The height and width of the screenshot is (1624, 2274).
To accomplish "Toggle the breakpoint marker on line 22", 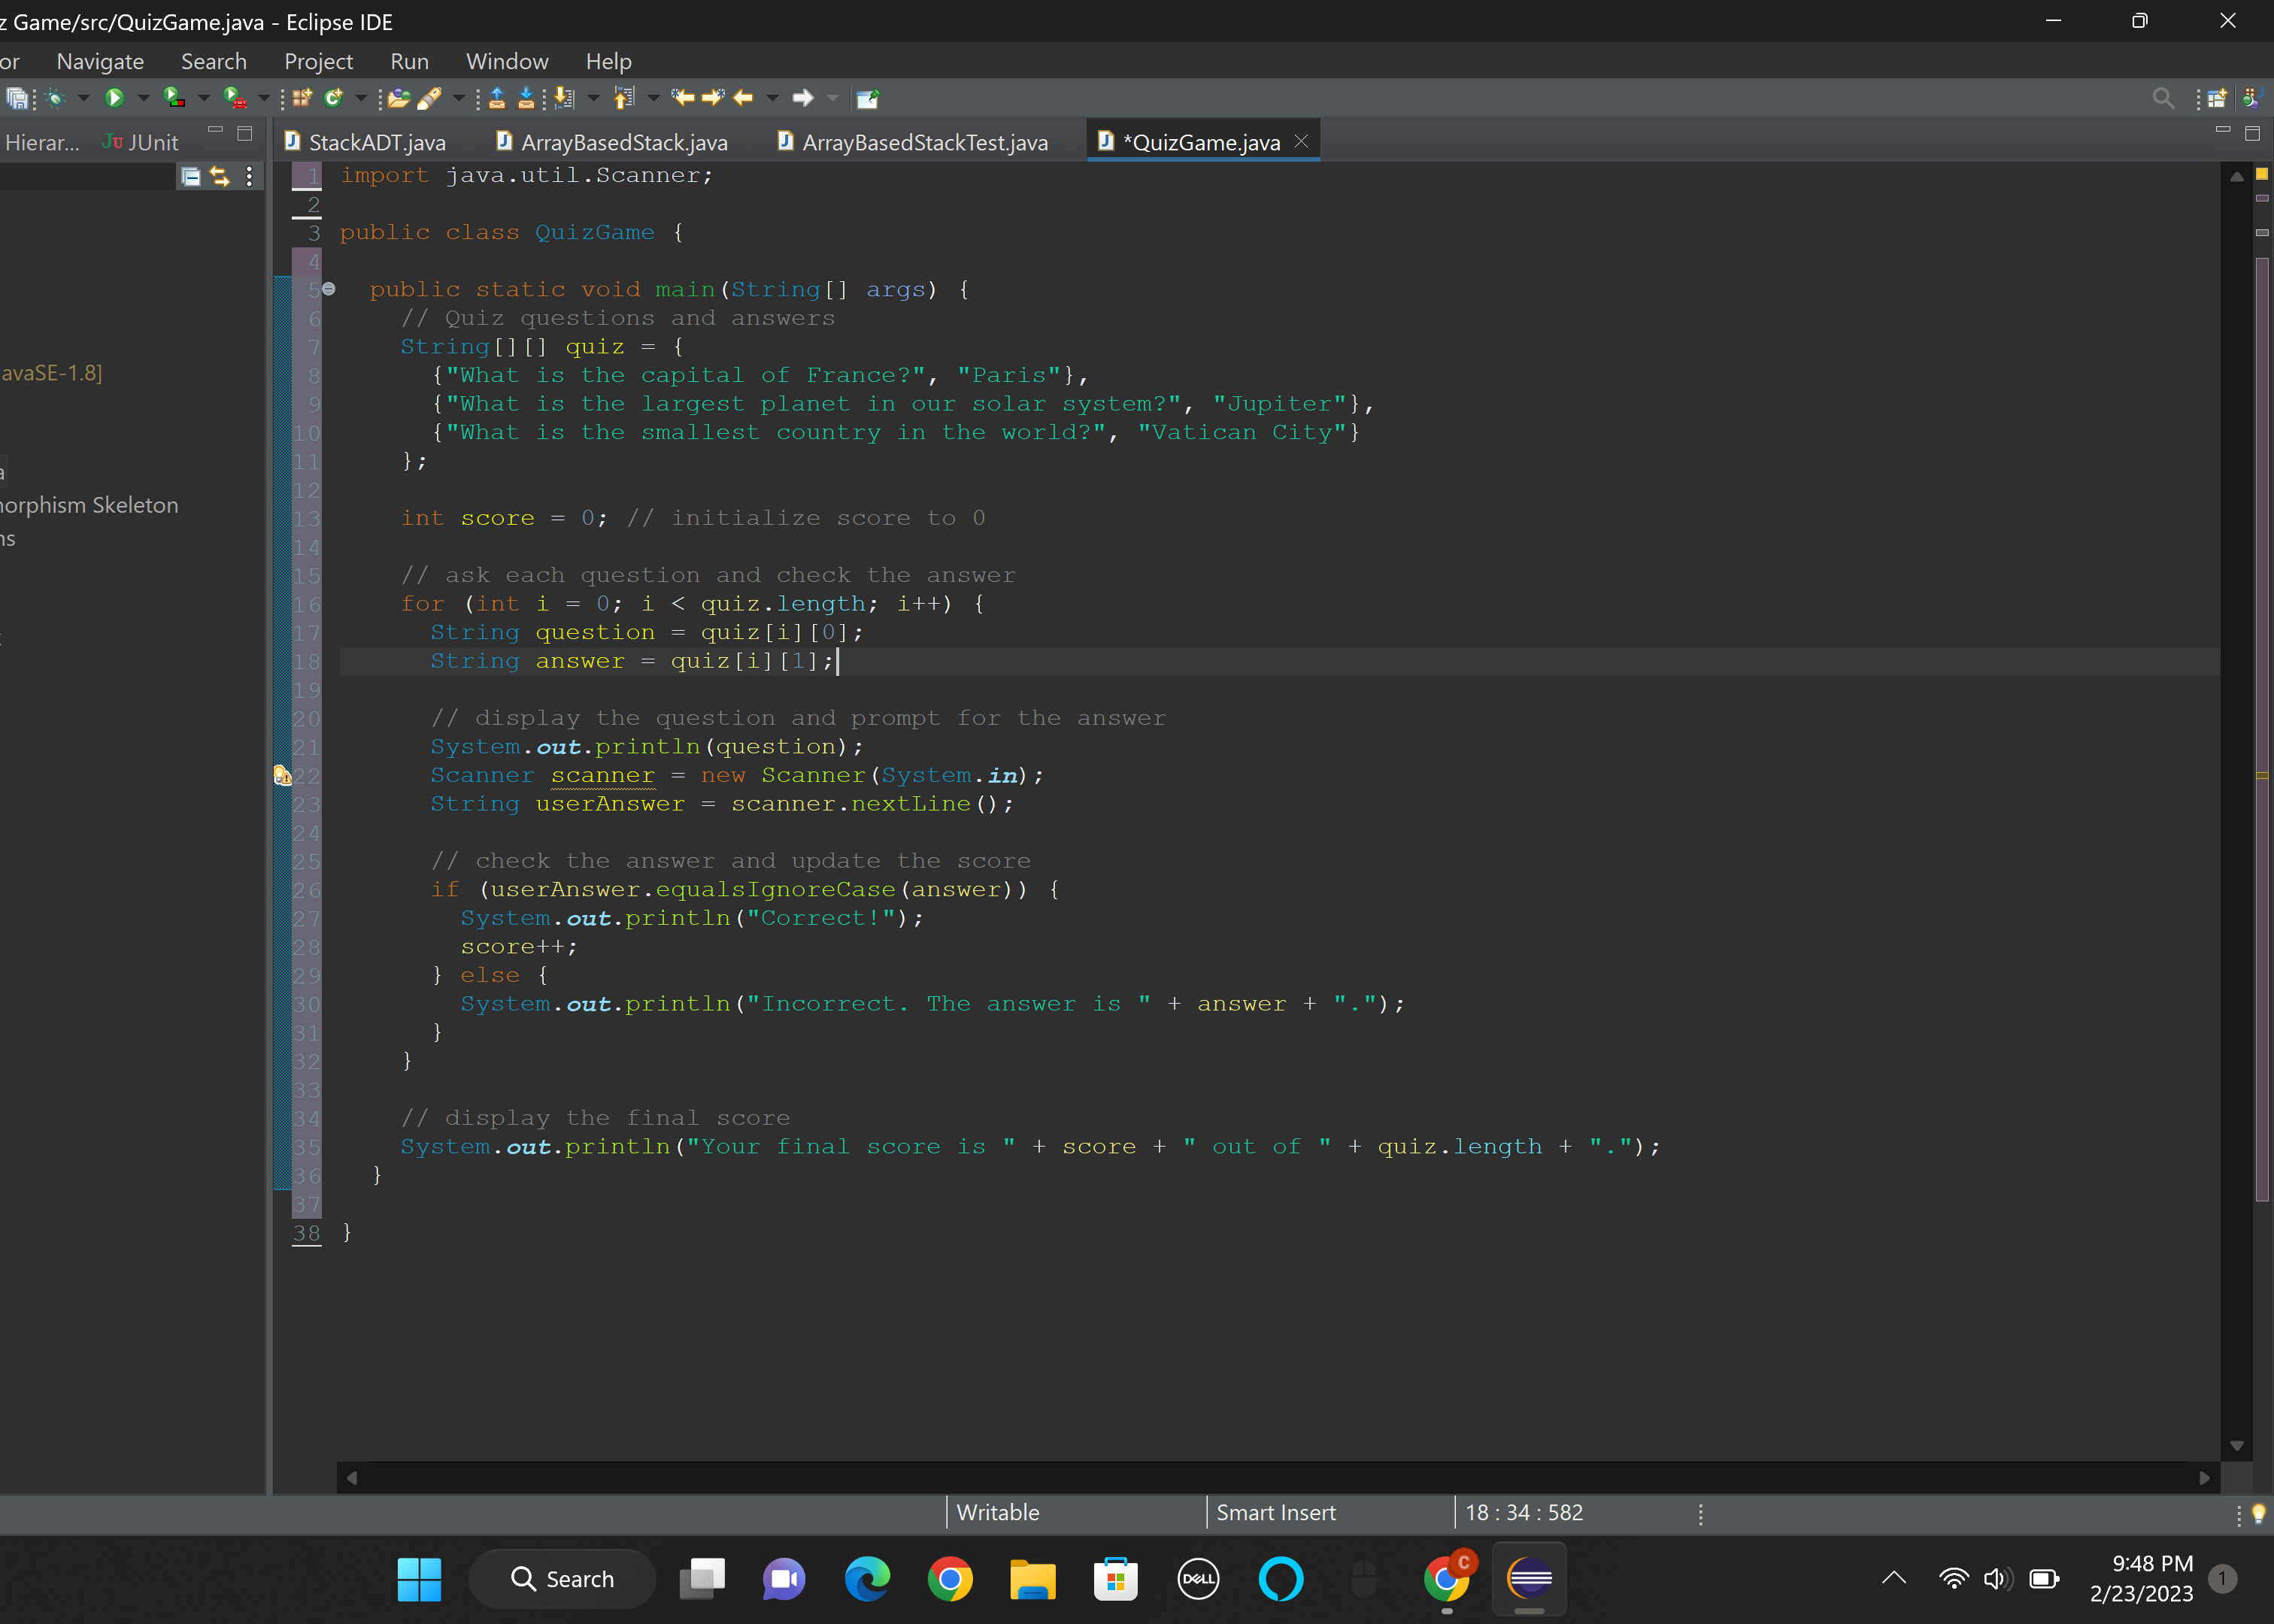I will (282, 776).
